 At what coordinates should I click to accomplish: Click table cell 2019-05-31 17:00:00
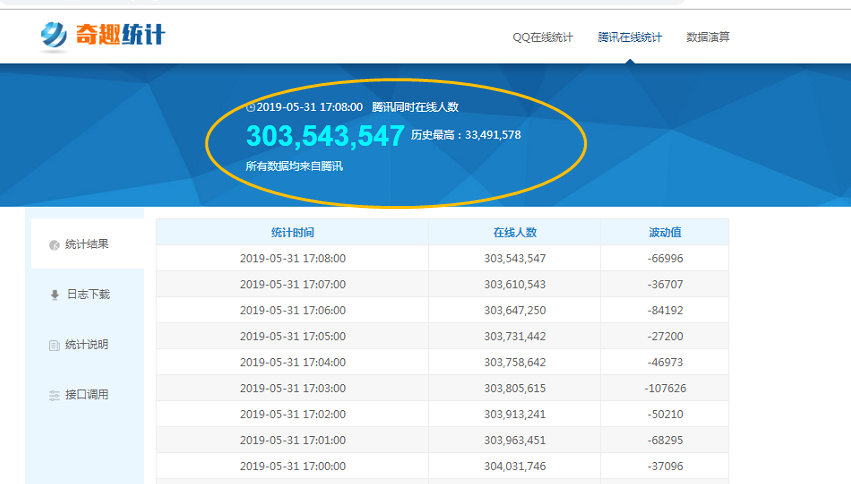coord(293,467)
